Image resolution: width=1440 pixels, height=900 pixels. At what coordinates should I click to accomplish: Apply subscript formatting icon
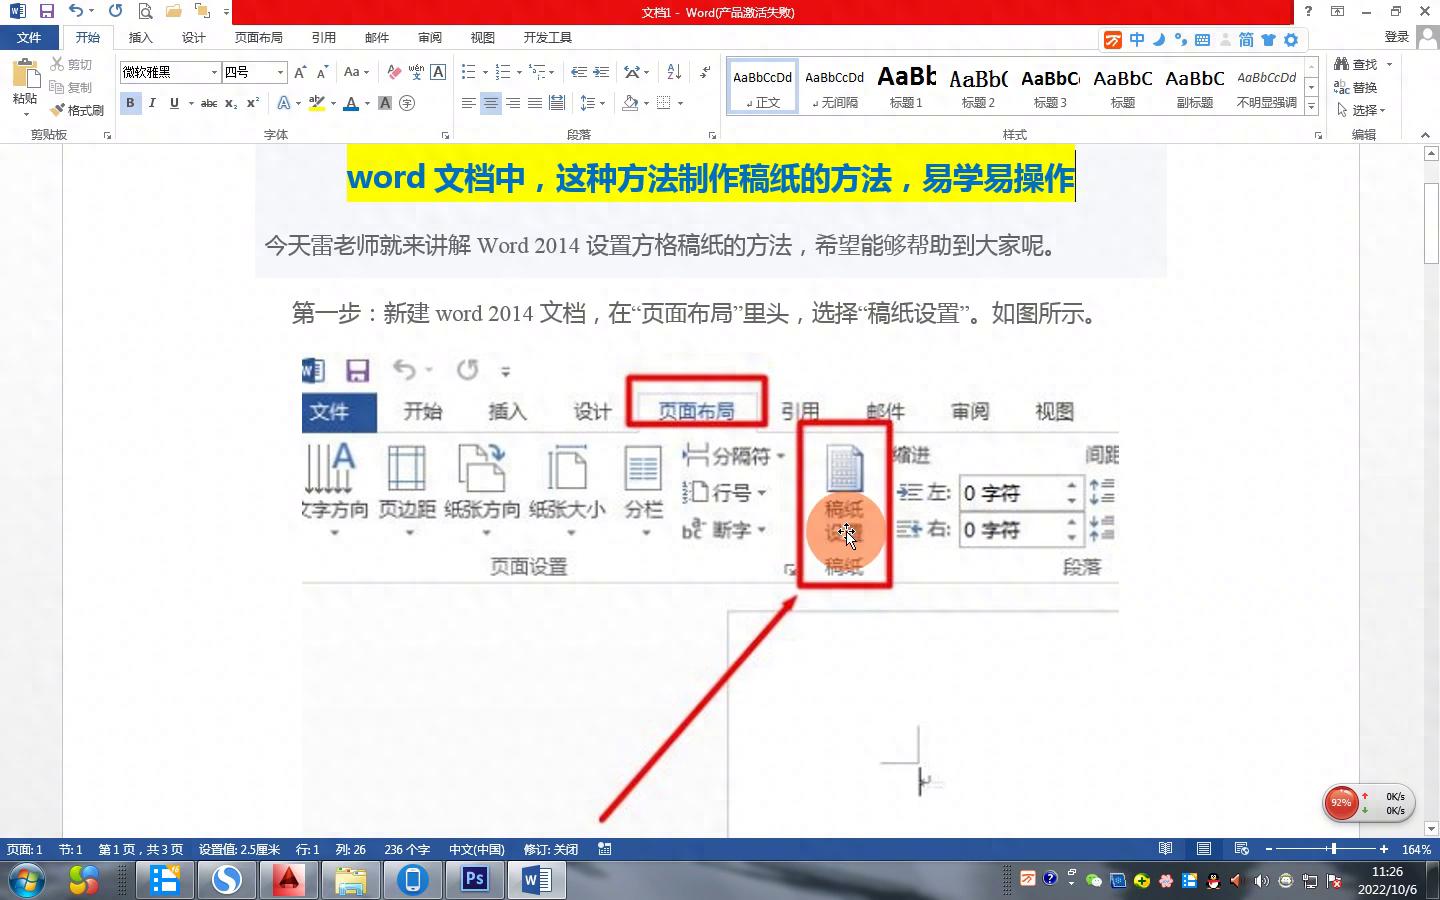pos(231,103)
